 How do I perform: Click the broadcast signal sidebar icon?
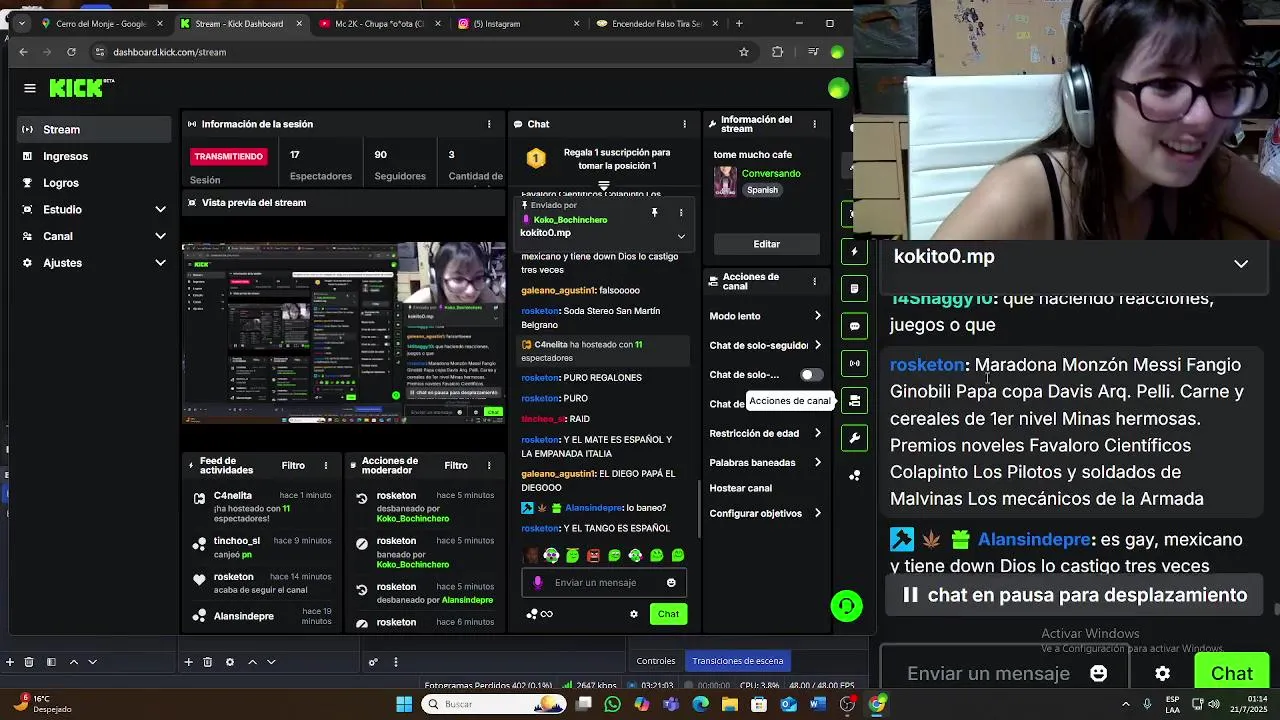[x=854, y=363]
